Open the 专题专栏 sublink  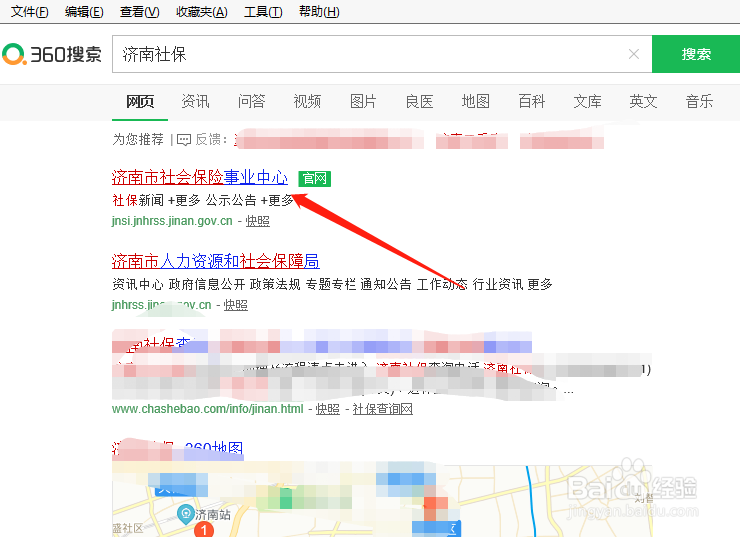pos(331,285)
